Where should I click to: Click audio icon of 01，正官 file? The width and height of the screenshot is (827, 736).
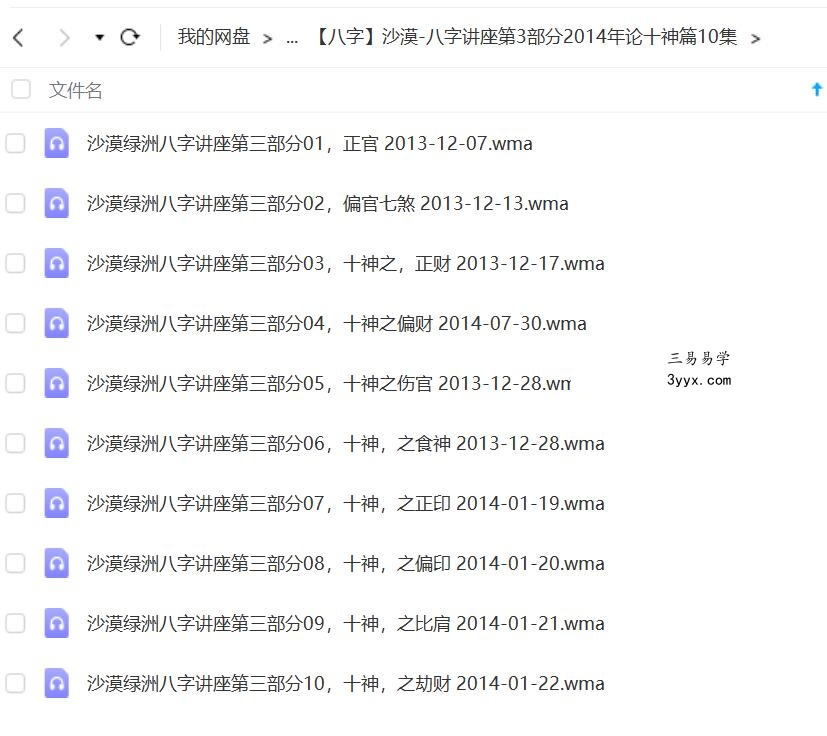(56, 143)
